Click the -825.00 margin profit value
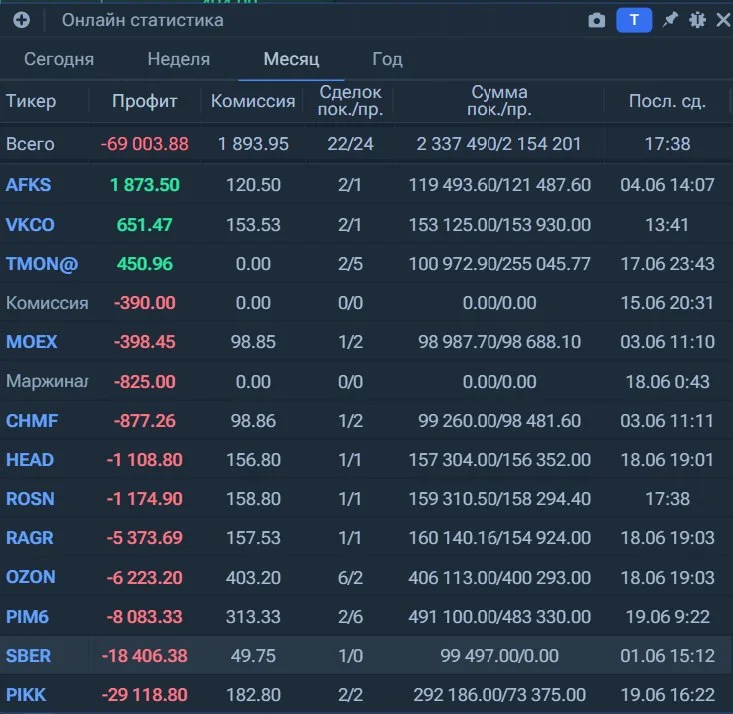Screen dimensions: 733x714 [144, 382]
